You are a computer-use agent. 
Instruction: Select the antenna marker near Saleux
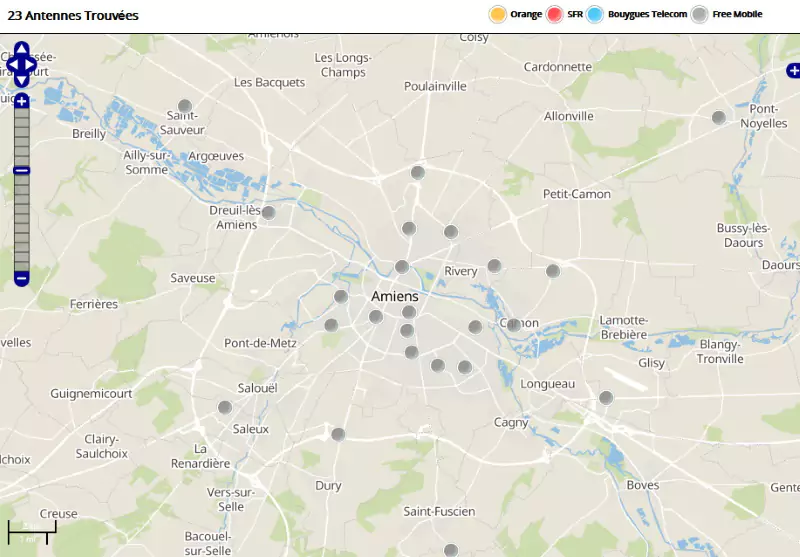coord(225,407)
